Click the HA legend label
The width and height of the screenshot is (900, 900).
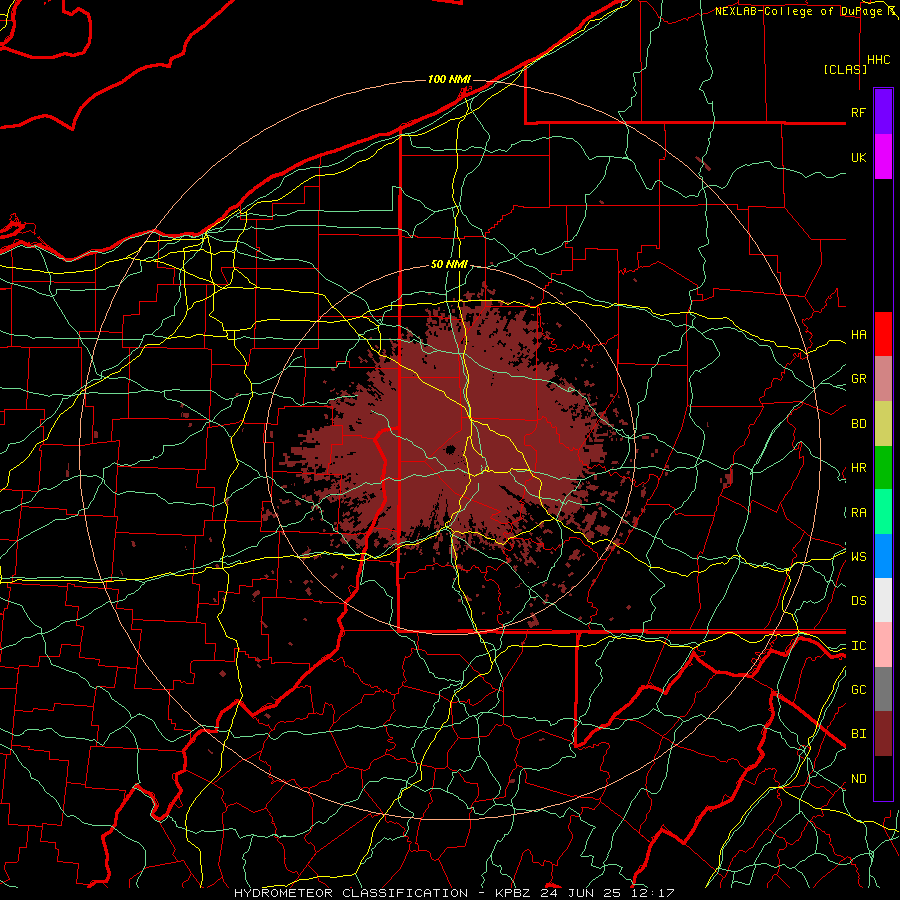coord(858,335)
